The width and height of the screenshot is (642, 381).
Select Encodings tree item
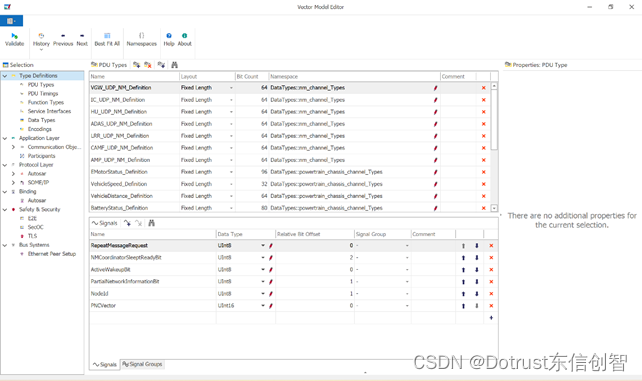[x=39, y=129]
